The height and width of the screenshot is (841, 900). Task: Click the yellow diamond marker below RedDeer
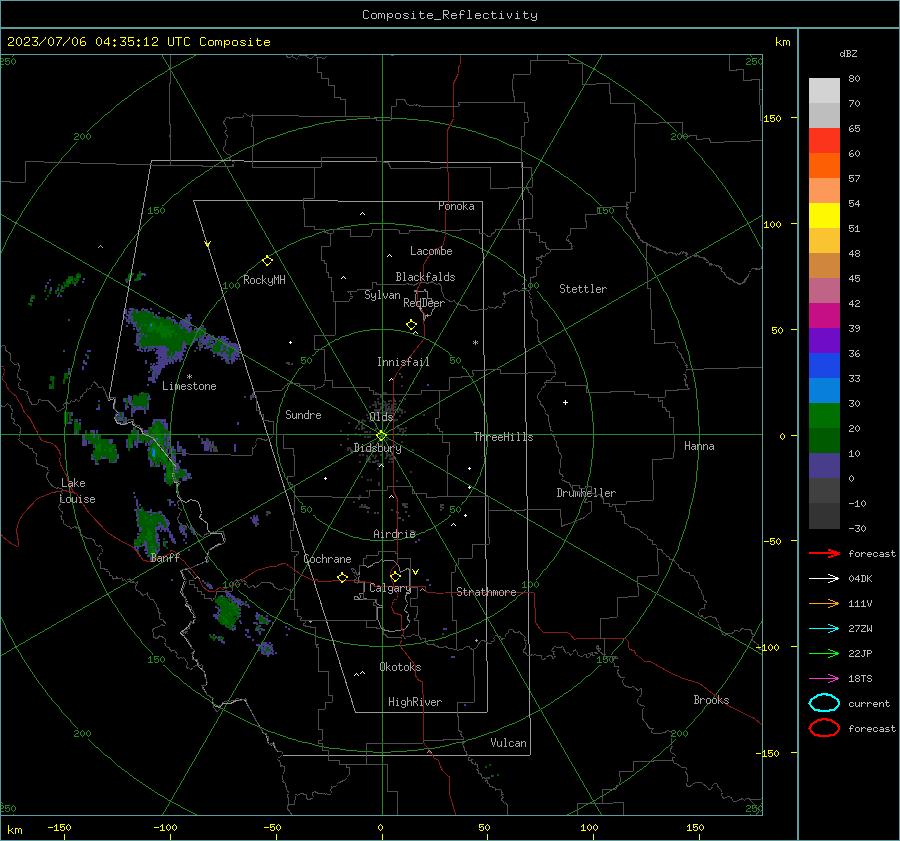tap(412, 325)
